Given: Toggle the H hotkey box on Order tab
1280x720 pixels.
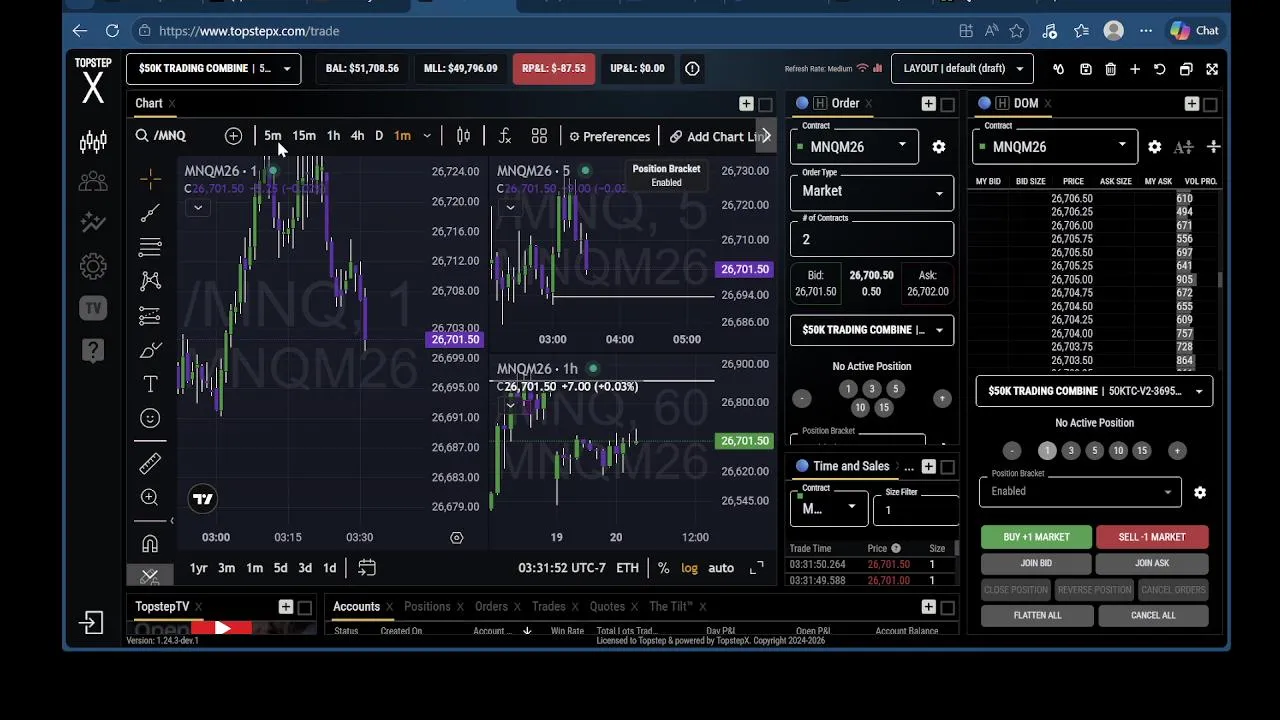Looking at the screenshot, I should click(x=820, y=103).
